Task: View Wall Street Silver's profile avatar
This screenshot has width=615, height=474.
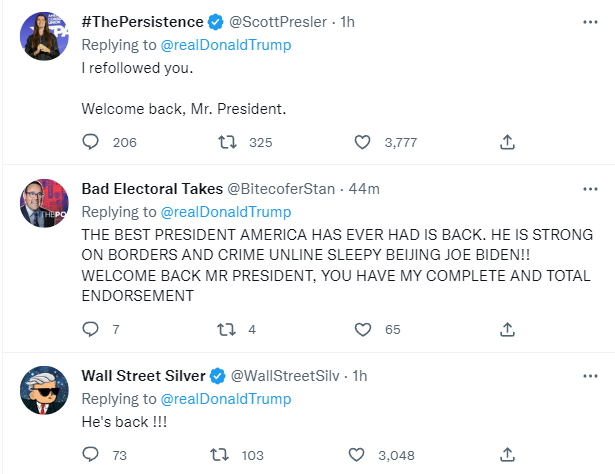Action: click(x=44, y=390)
